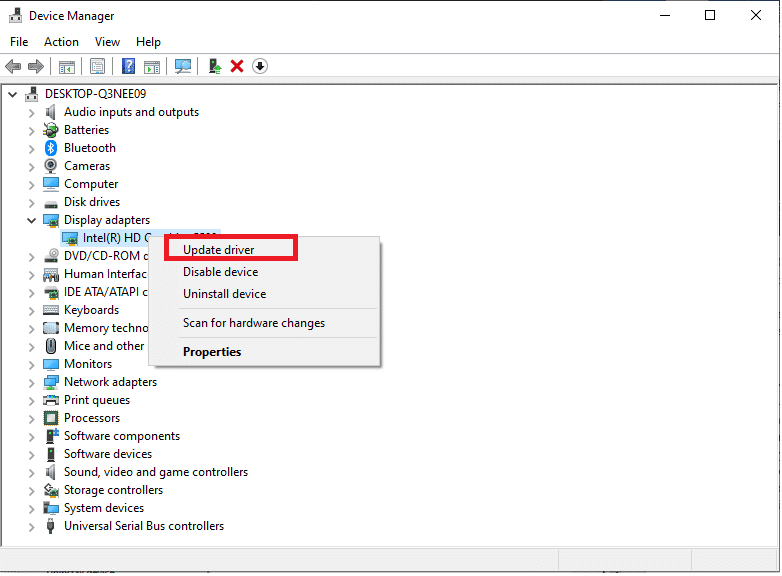Click the Mice and other mouse icon
This screenshot has width=782, height=576.
coord(51,346)
